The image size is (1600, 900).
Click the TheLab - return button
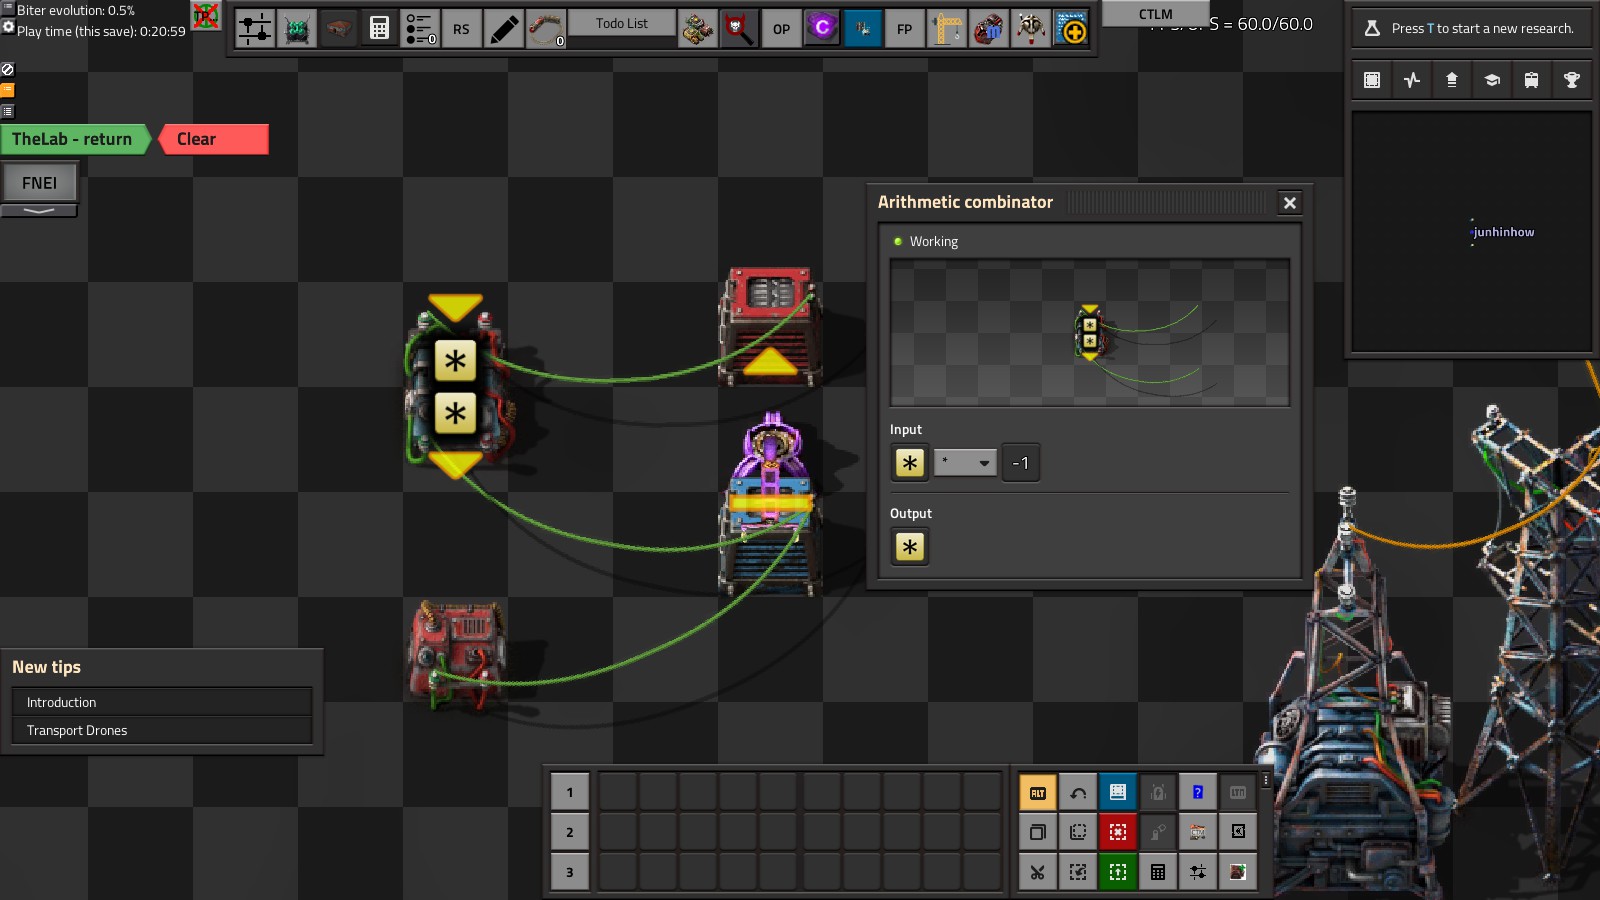(74, 139)
